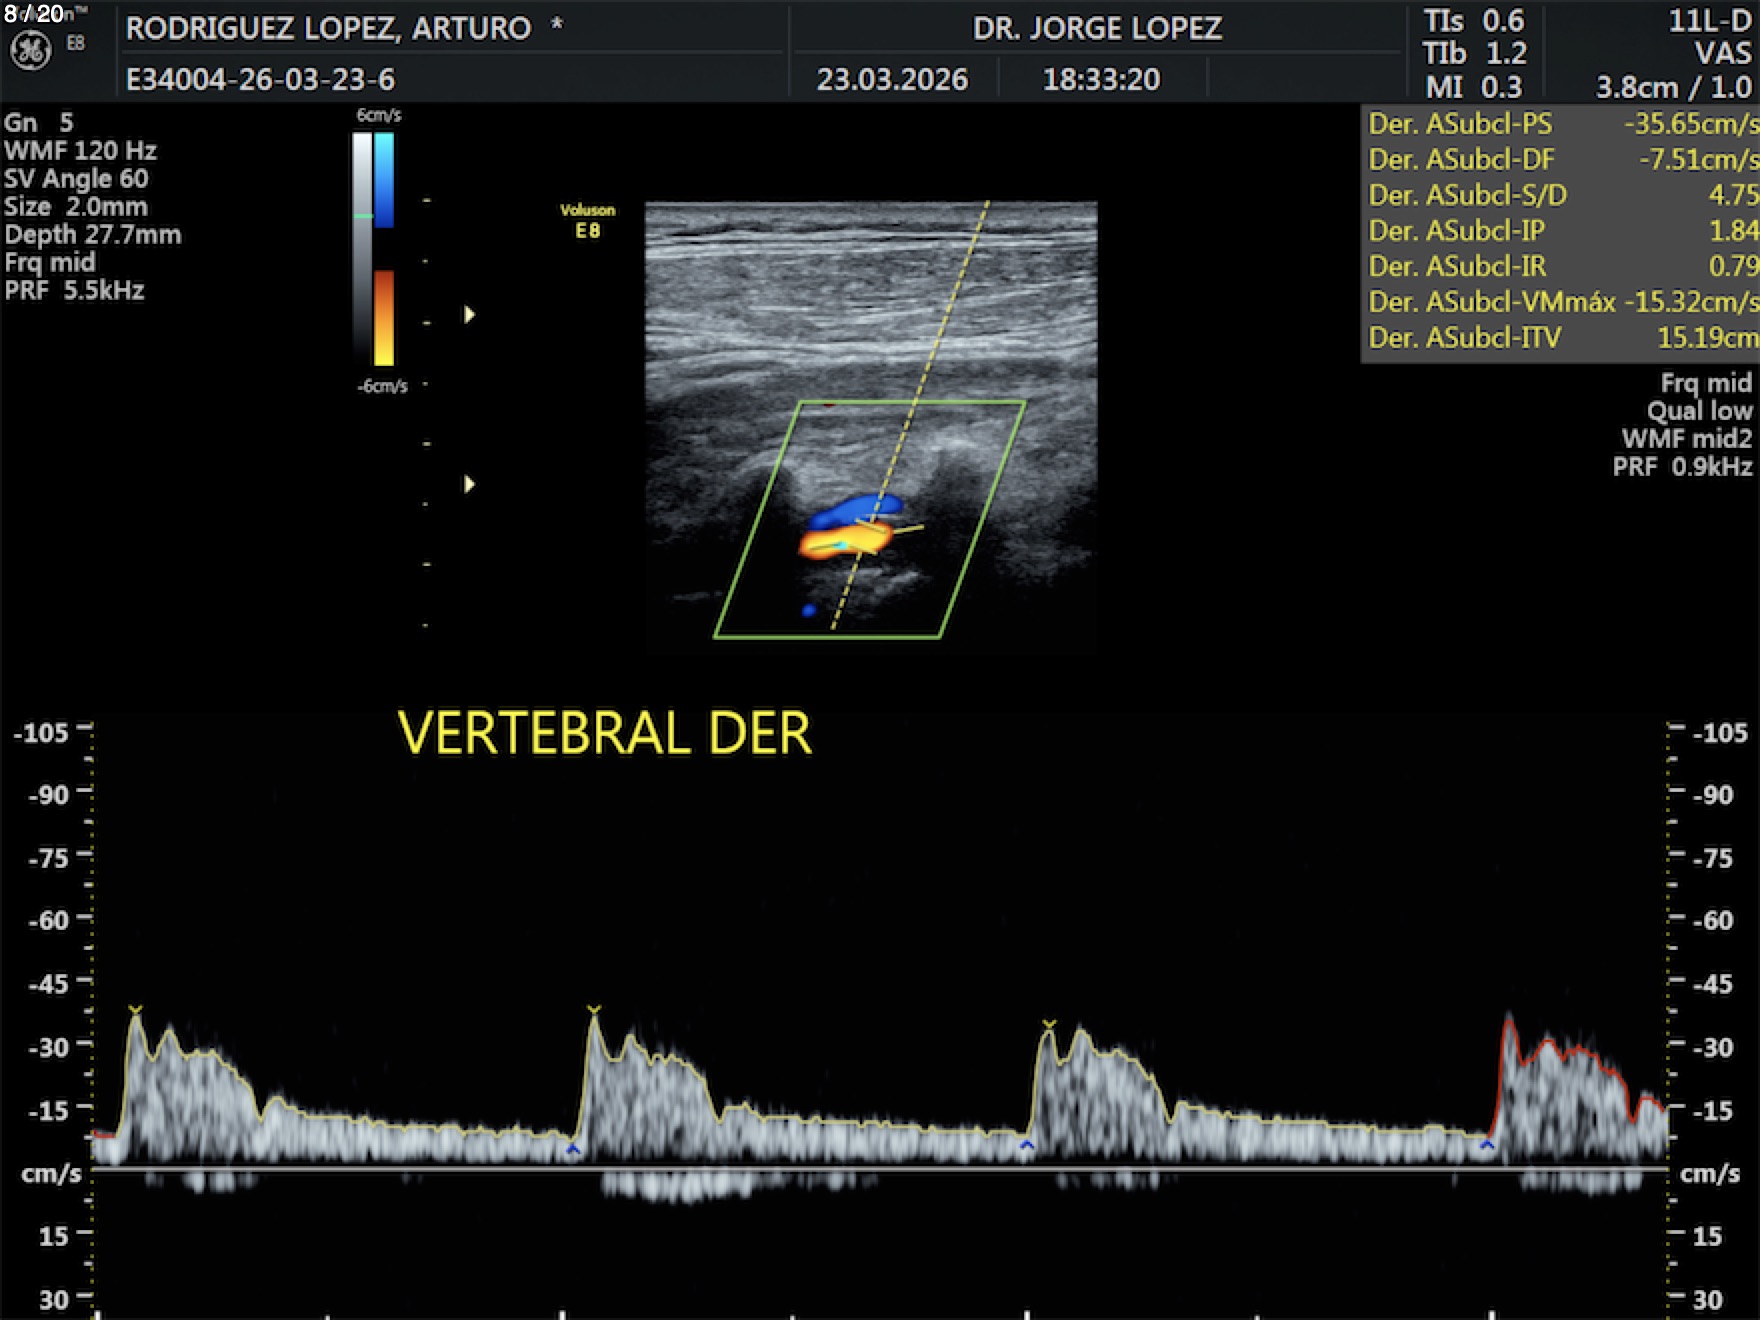Click the upper focal zone triangle marker
1760x1320 pixels.
(469, 315)
